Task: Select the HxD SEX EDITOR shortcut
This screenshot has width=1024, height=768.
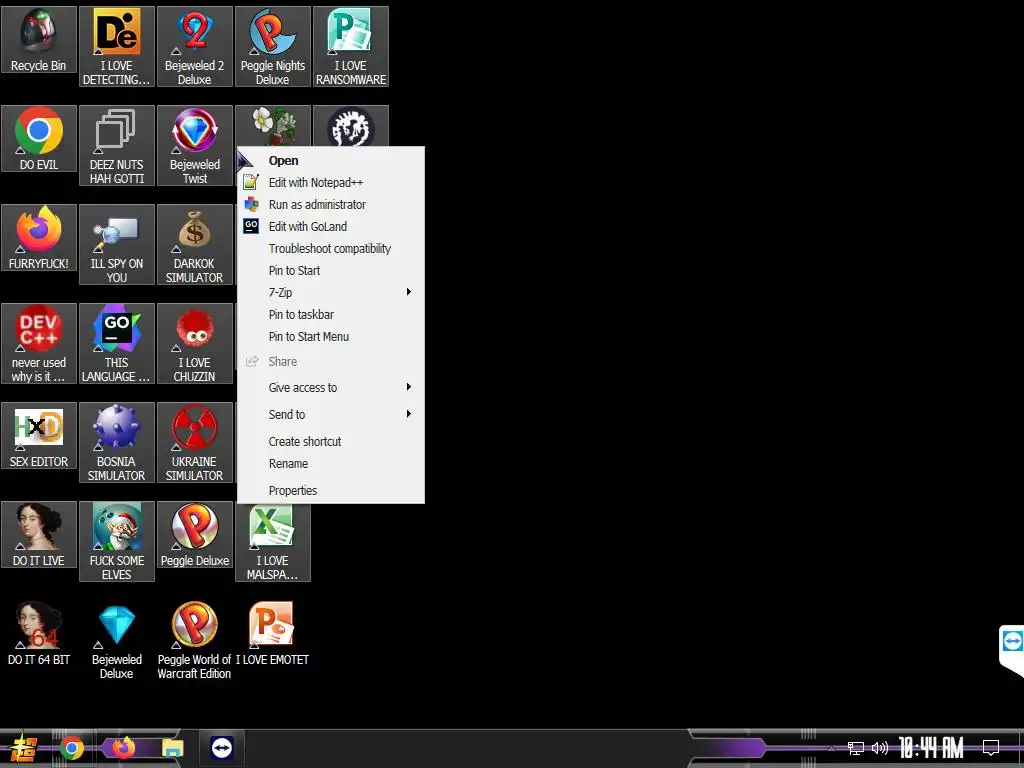Action: (x=39, y=436)
